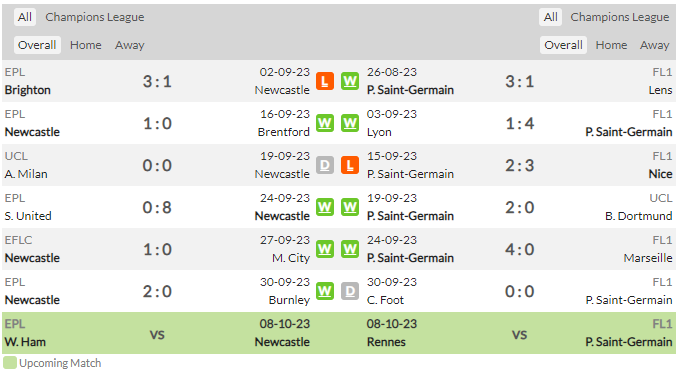Click the orange L badge for Brighton vs Newcastle

[x=324, y=81]
